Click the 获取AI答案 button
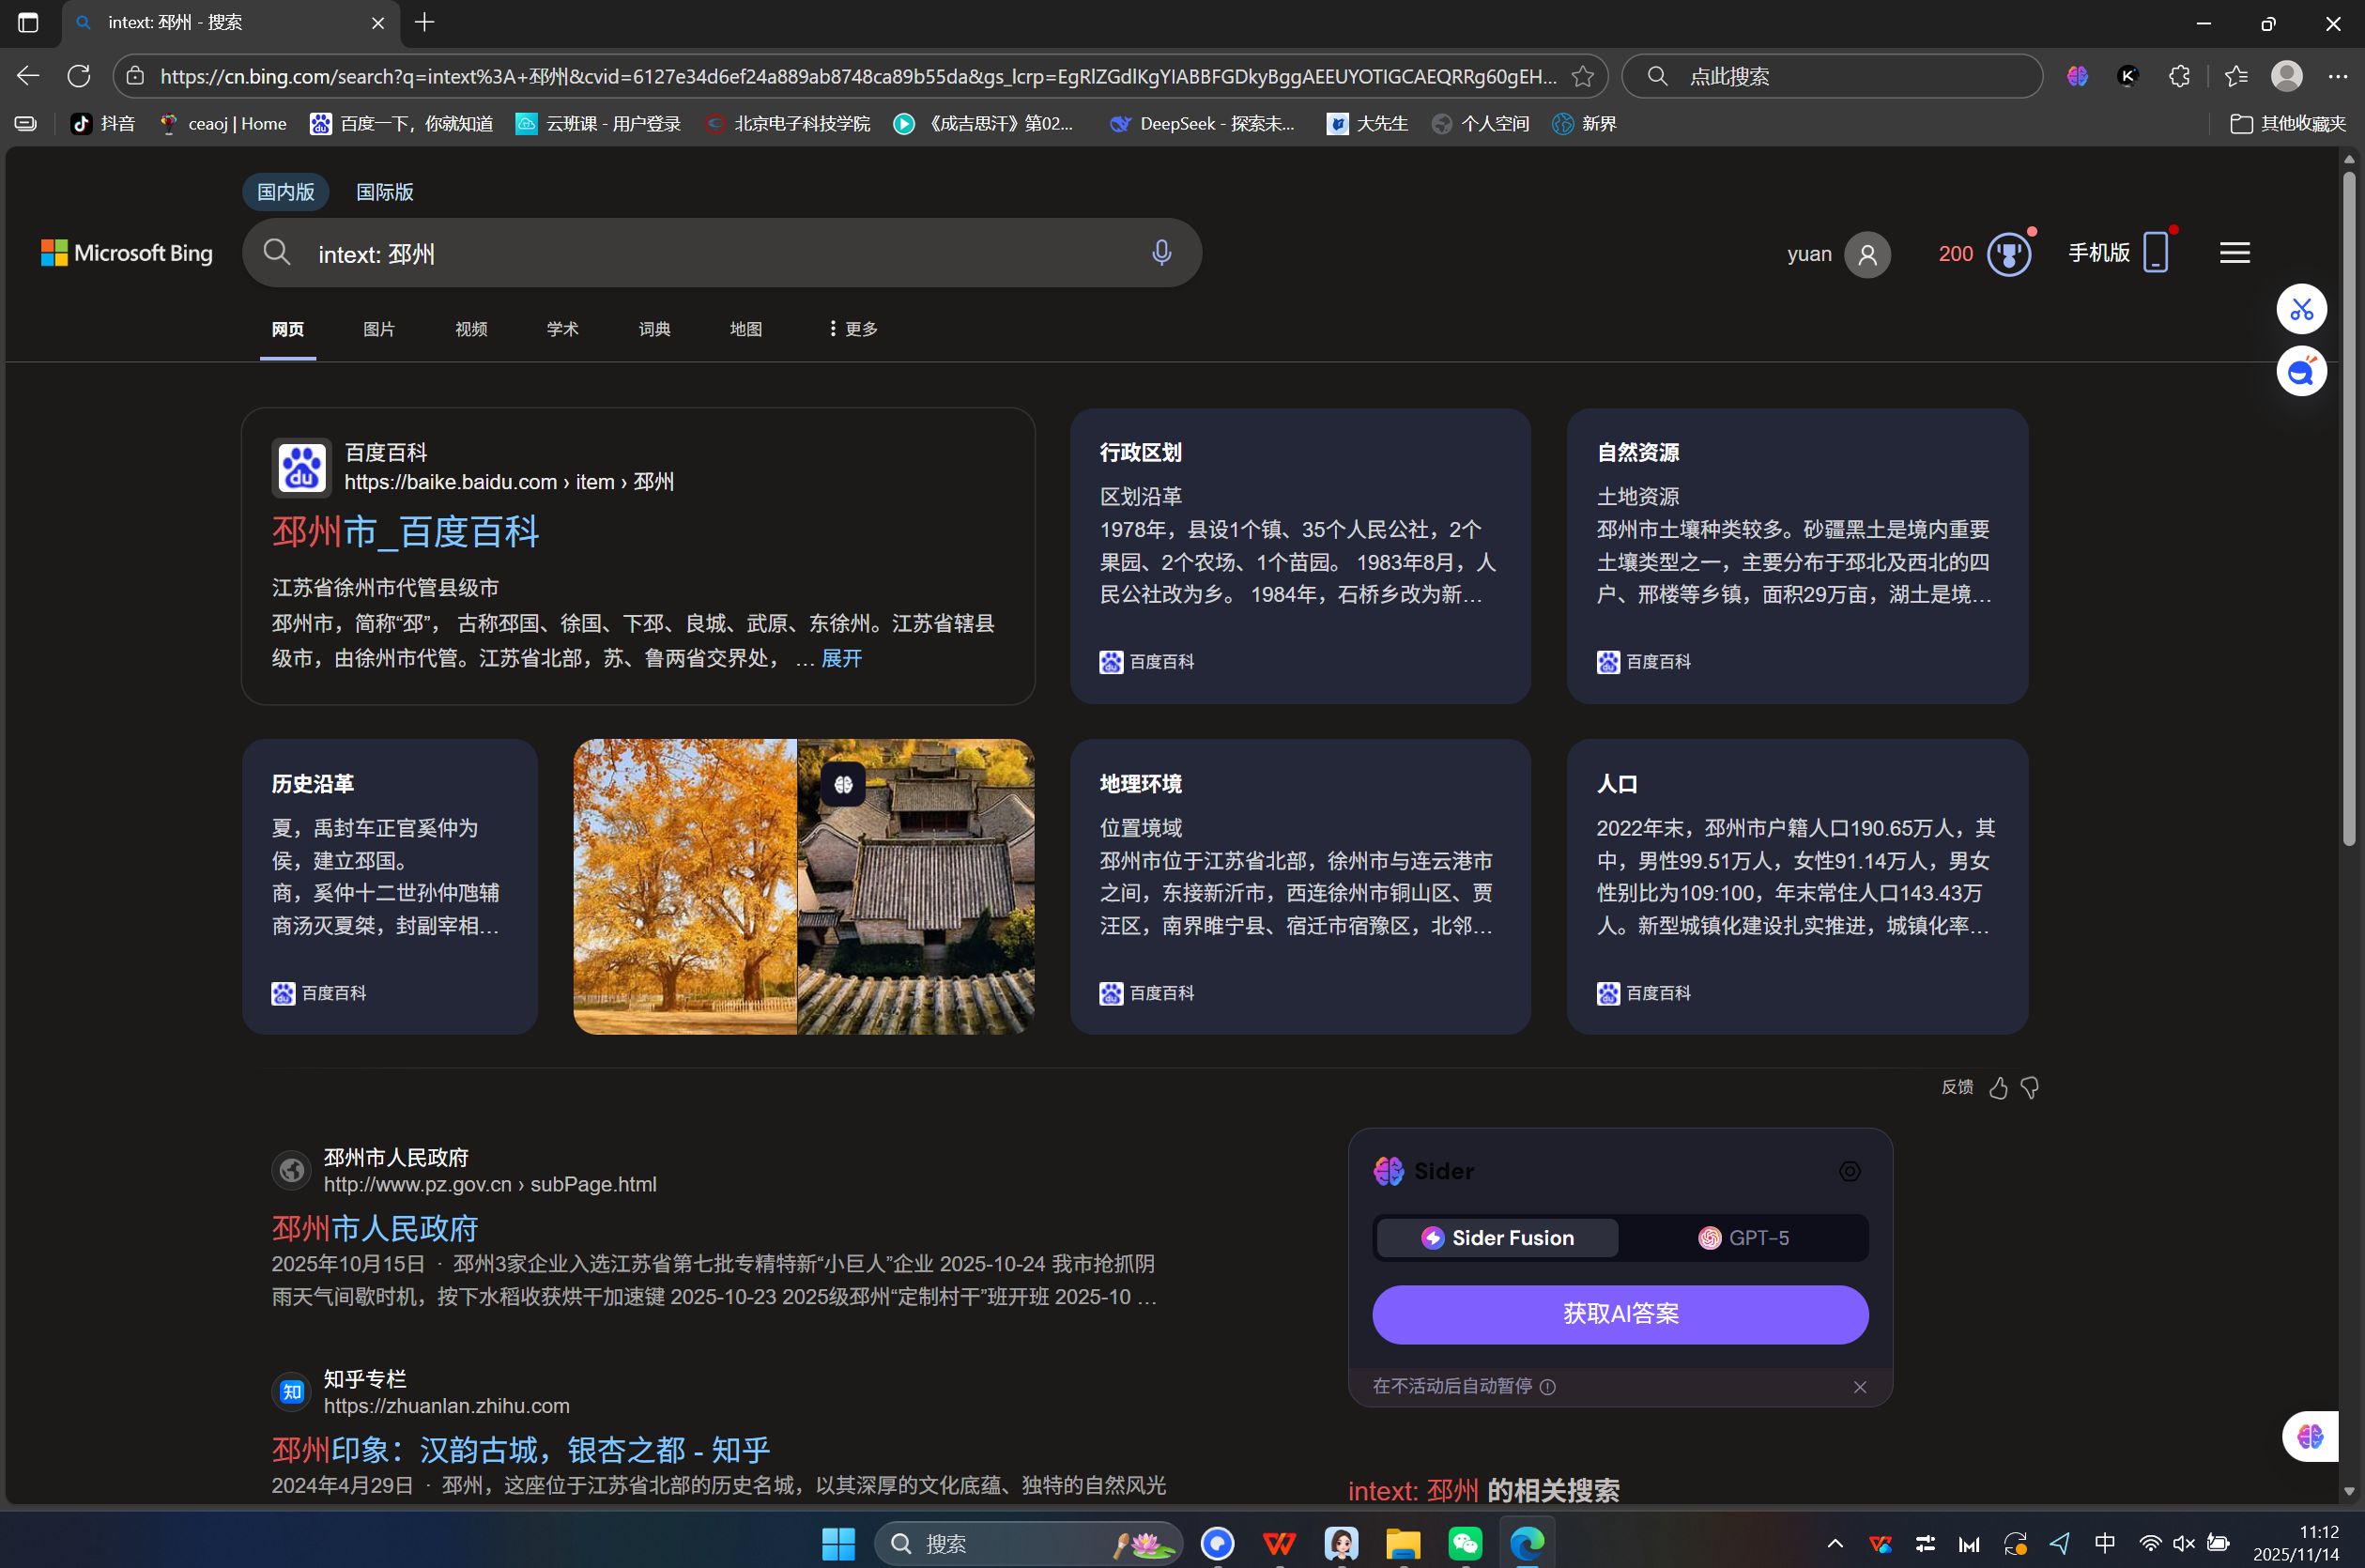 pyautogui.click(x=1619, y=1314)
